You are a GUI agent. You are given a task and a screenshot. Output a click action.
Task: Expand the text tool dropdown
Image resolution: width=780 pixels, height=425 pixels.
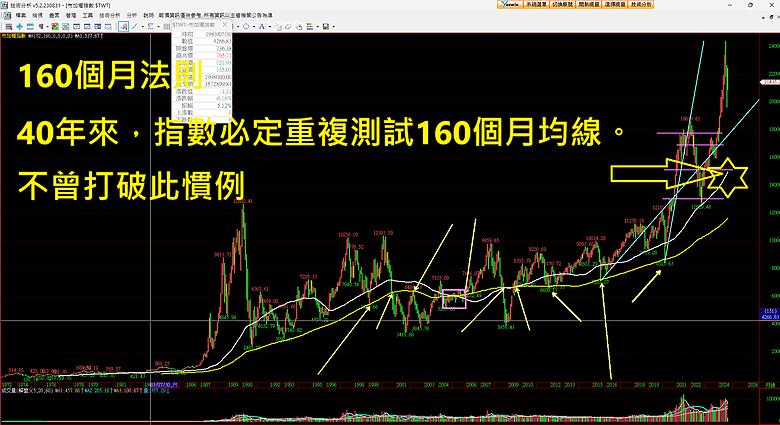pos(270,26)
